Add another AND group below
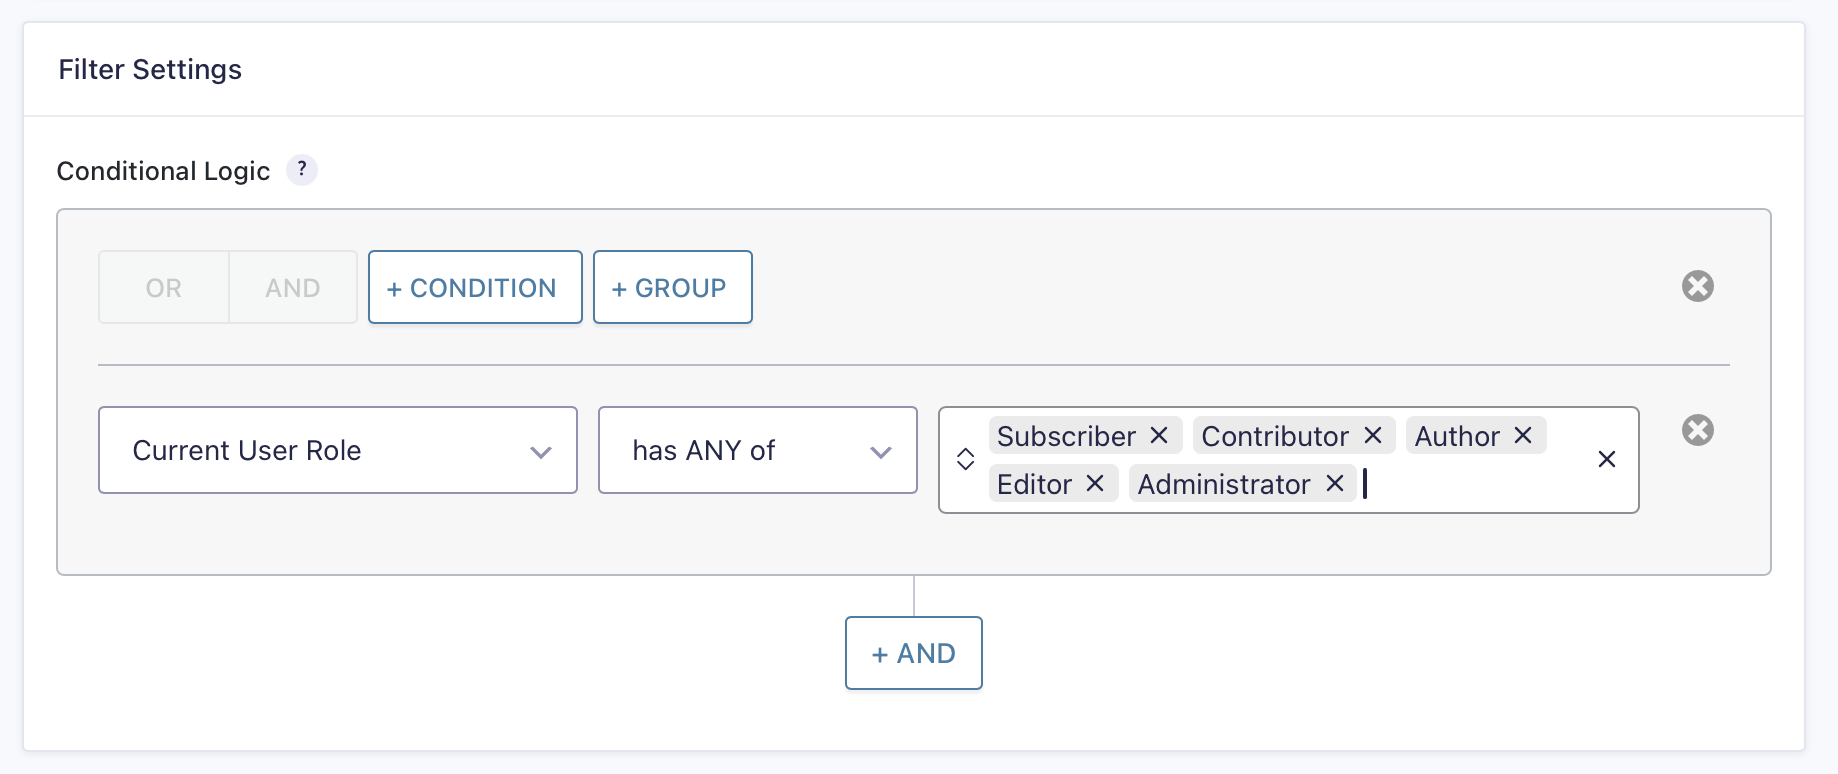This screenshot has height=774, width=1838. coord(914,653)
